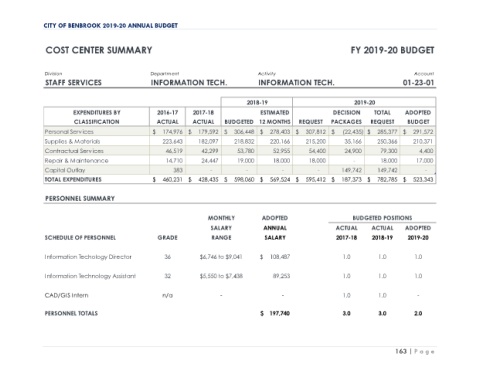Viewport: 480px width, 371px height.
Task: Click the Information Techology Director entry
Action: pos(88,257)
